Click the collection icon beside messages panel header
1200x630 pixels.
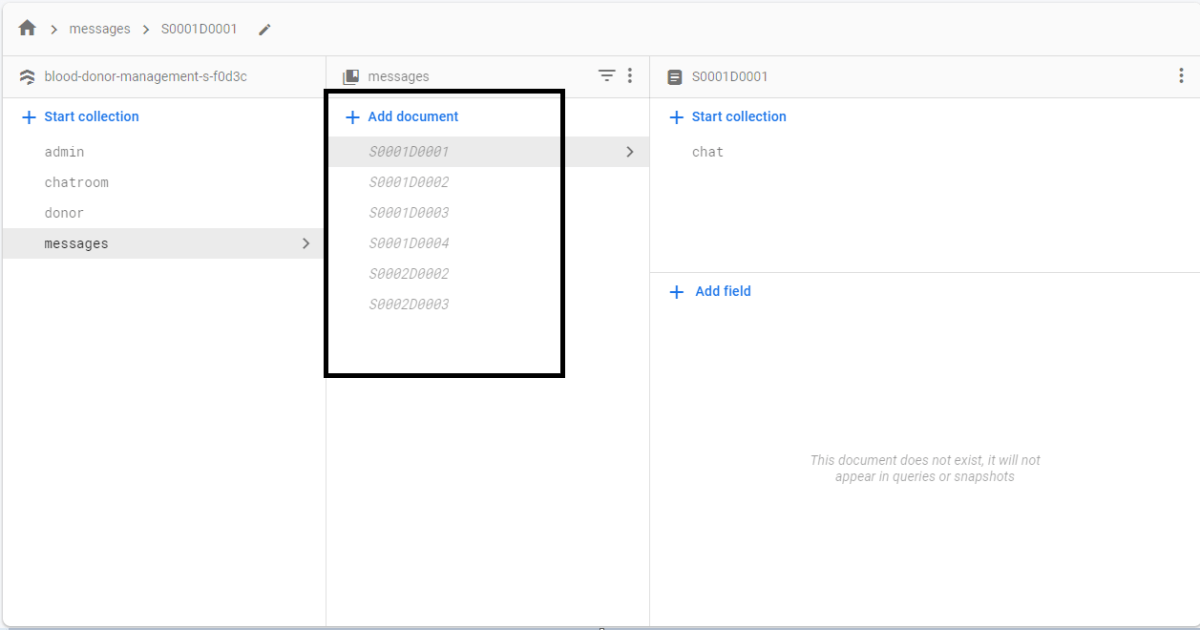click(x=352, y=76)
